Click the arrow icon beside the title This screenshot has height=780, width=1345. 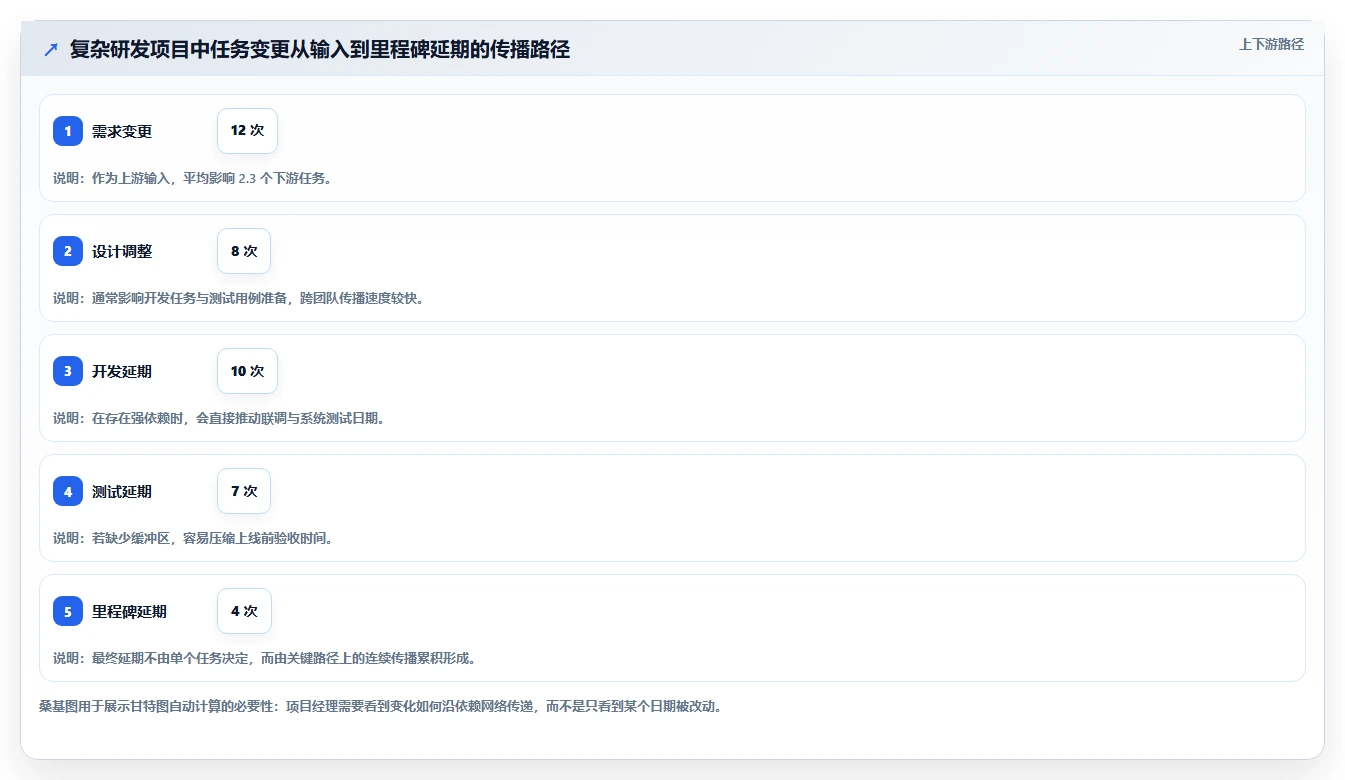51,49
